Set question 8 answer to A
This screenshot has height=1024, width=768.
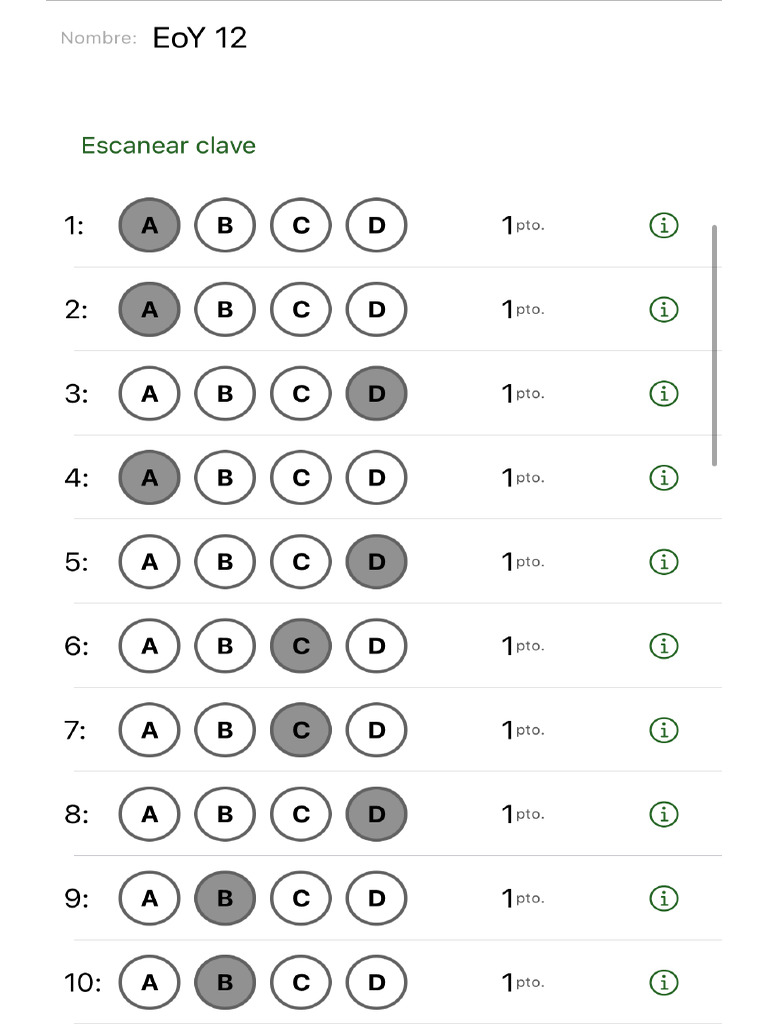149,814
